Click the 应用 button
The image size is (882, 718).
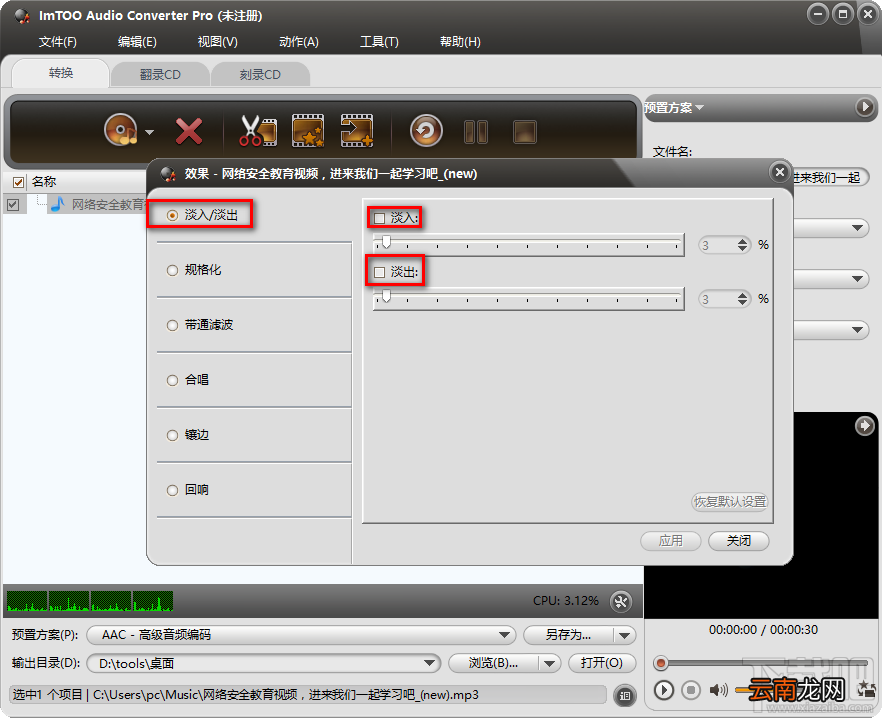pos(670,541)
